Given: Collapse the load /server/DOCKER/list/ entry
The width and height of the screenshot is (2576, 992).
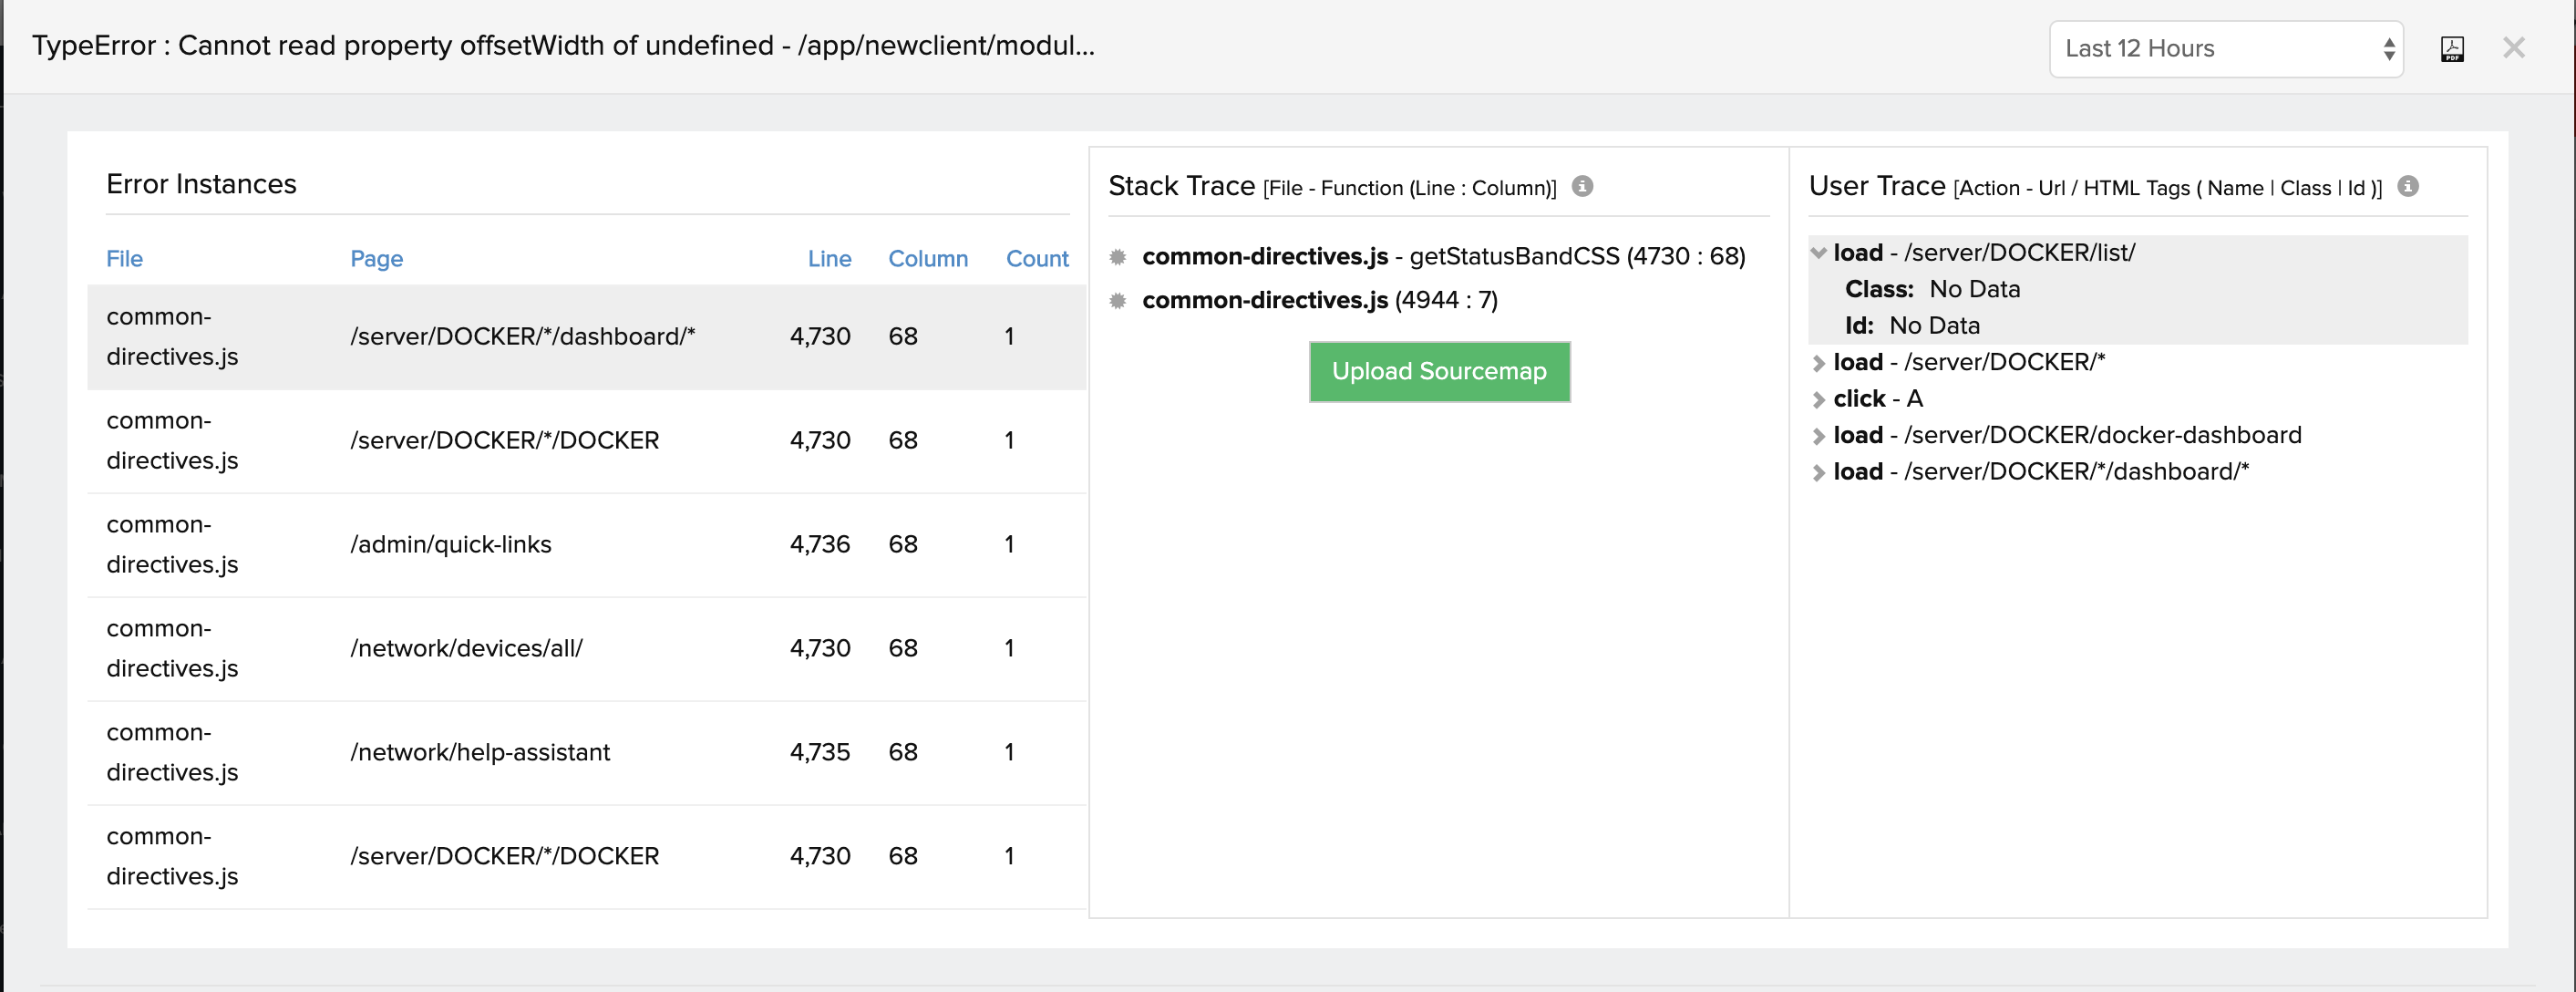Looking at the screenshot, I should click(x=1818, y=253).
